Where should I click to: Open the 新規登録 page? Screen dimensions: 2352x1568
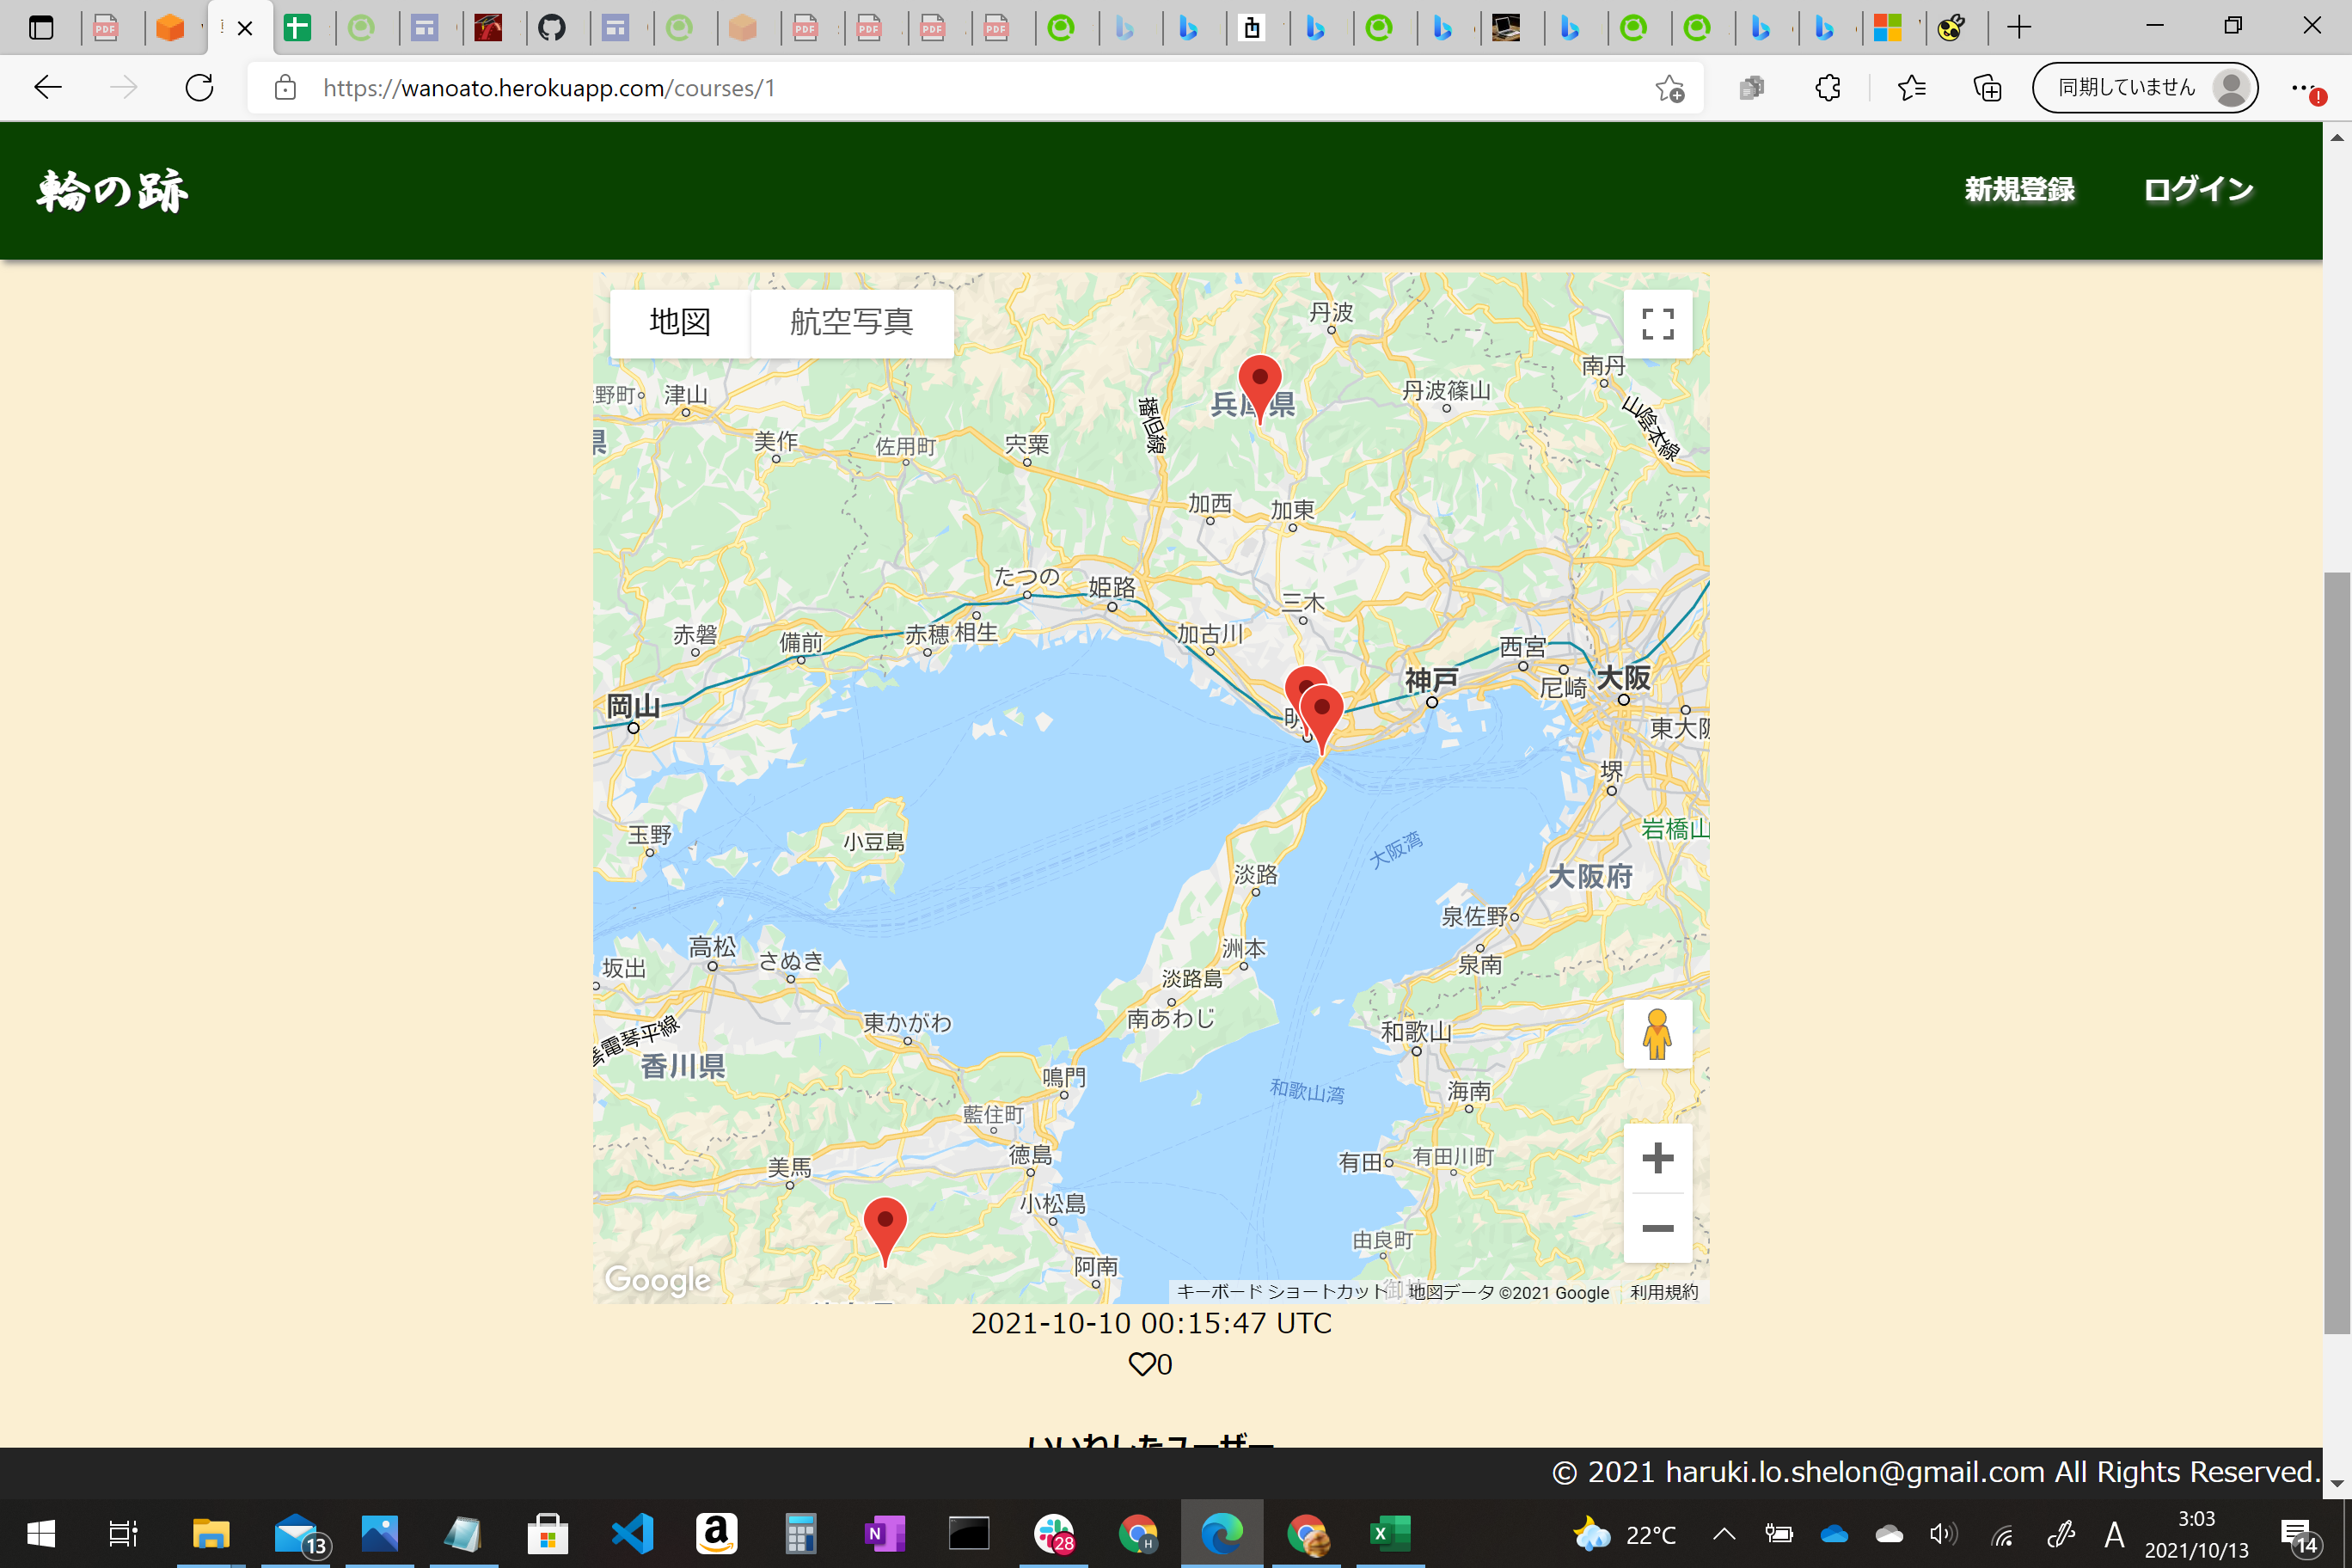pyautogui.click(x=2019, y=189)
